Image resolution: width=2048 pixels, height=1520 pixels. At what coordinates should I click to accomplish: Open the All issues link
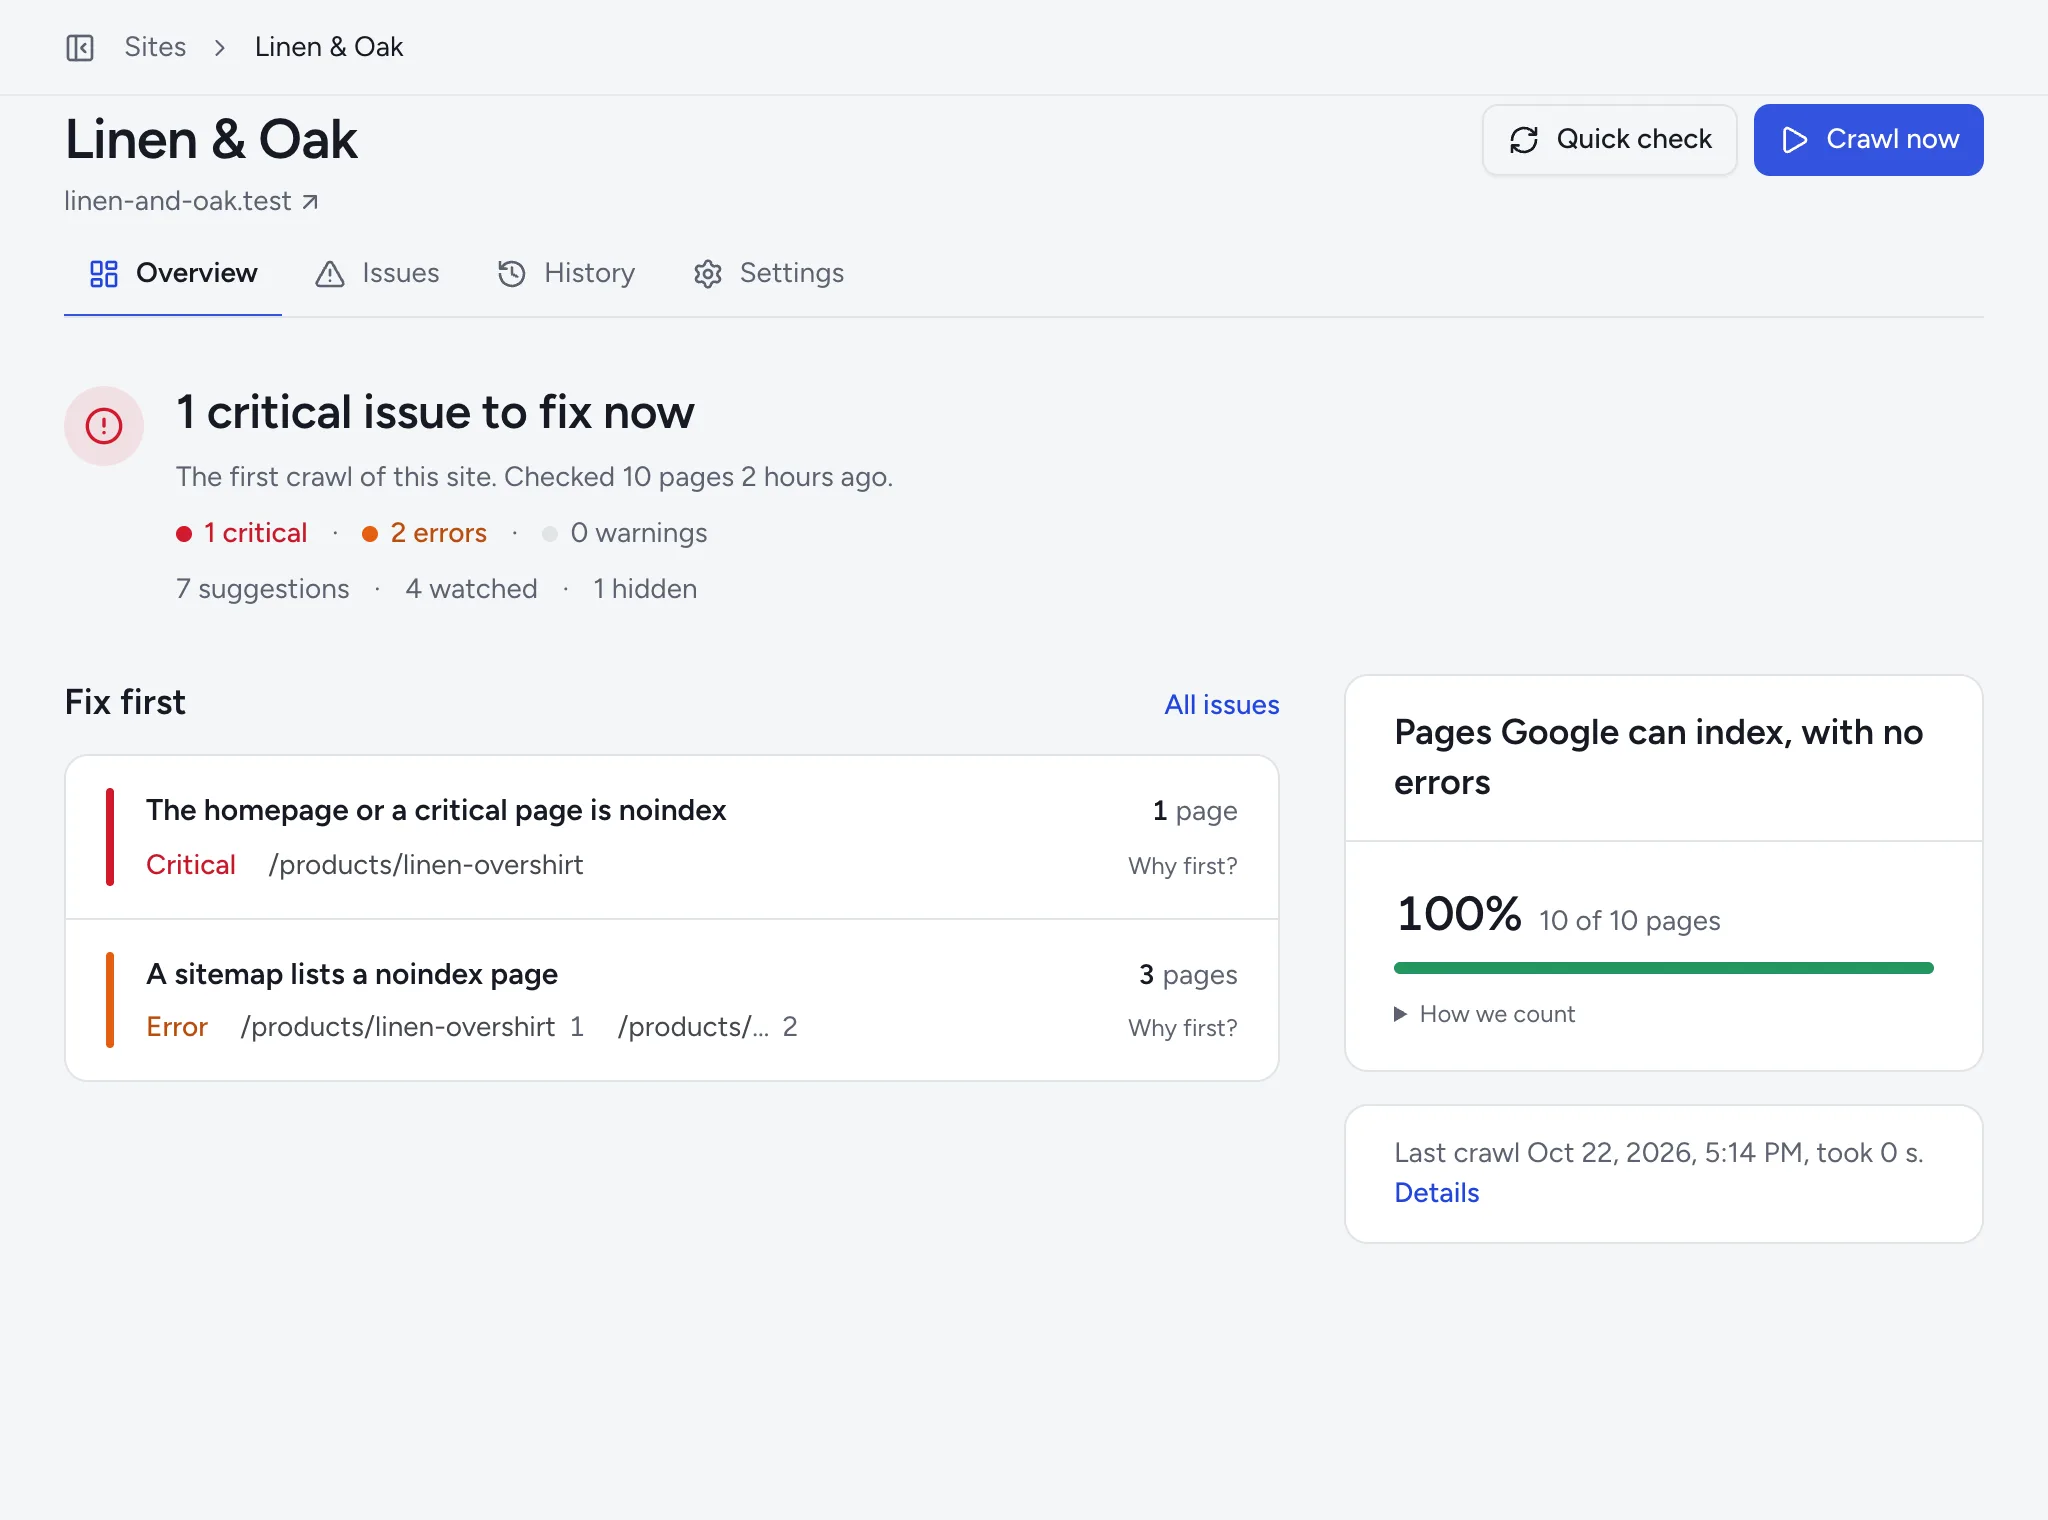tap(1222, 705)
